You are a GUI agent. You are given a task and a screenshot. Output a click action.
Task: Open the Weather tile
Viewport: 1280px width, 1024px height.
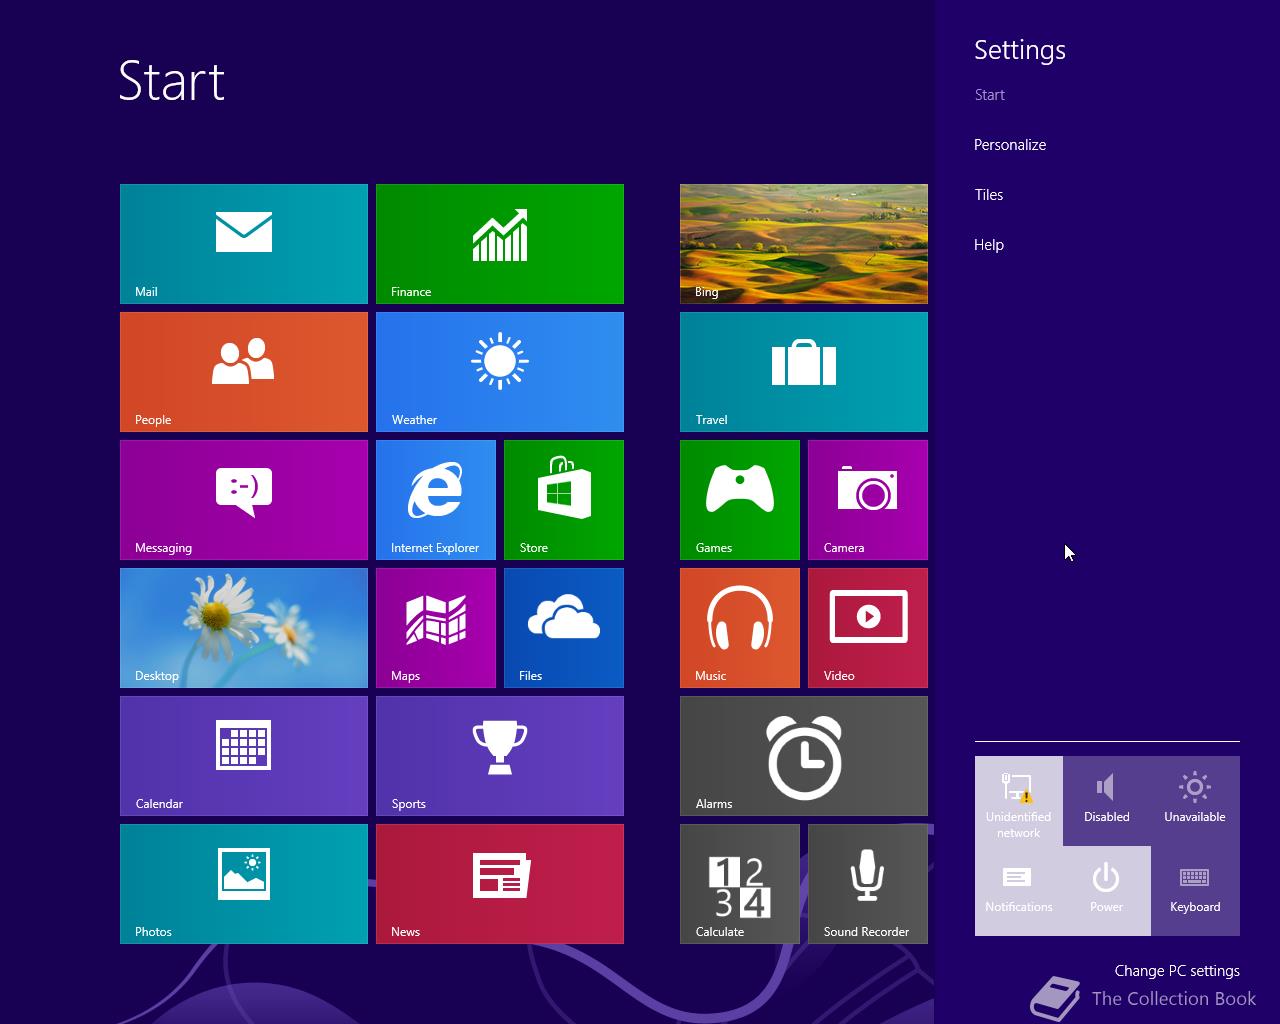click(500, 372)
